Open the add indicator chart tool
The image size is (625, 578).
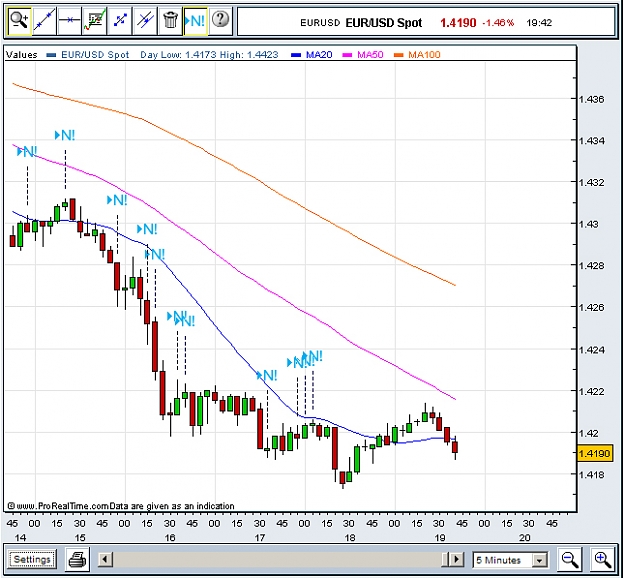[x=94, y=21]
